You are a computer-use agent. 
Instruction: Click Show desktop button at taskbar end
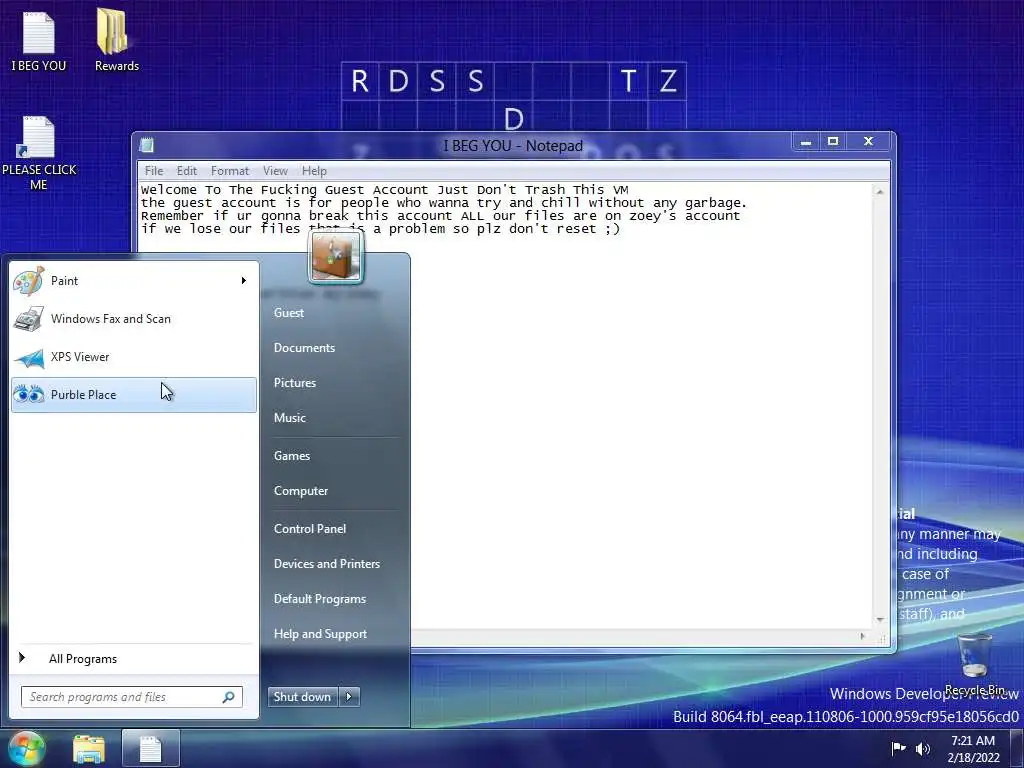tap(1017, 748)
